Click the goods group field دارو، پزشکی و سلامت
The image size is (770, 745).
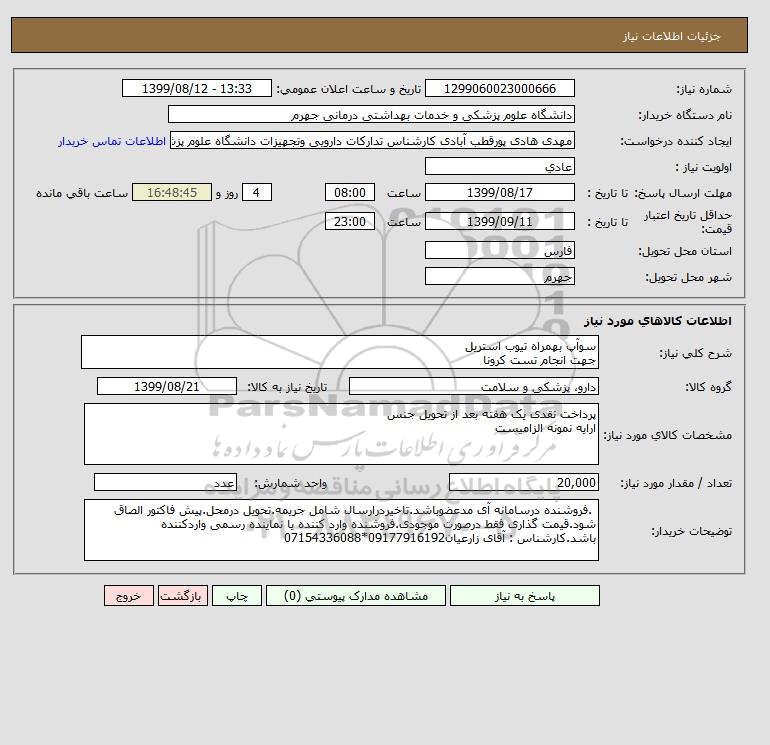[x=473, y=386]
